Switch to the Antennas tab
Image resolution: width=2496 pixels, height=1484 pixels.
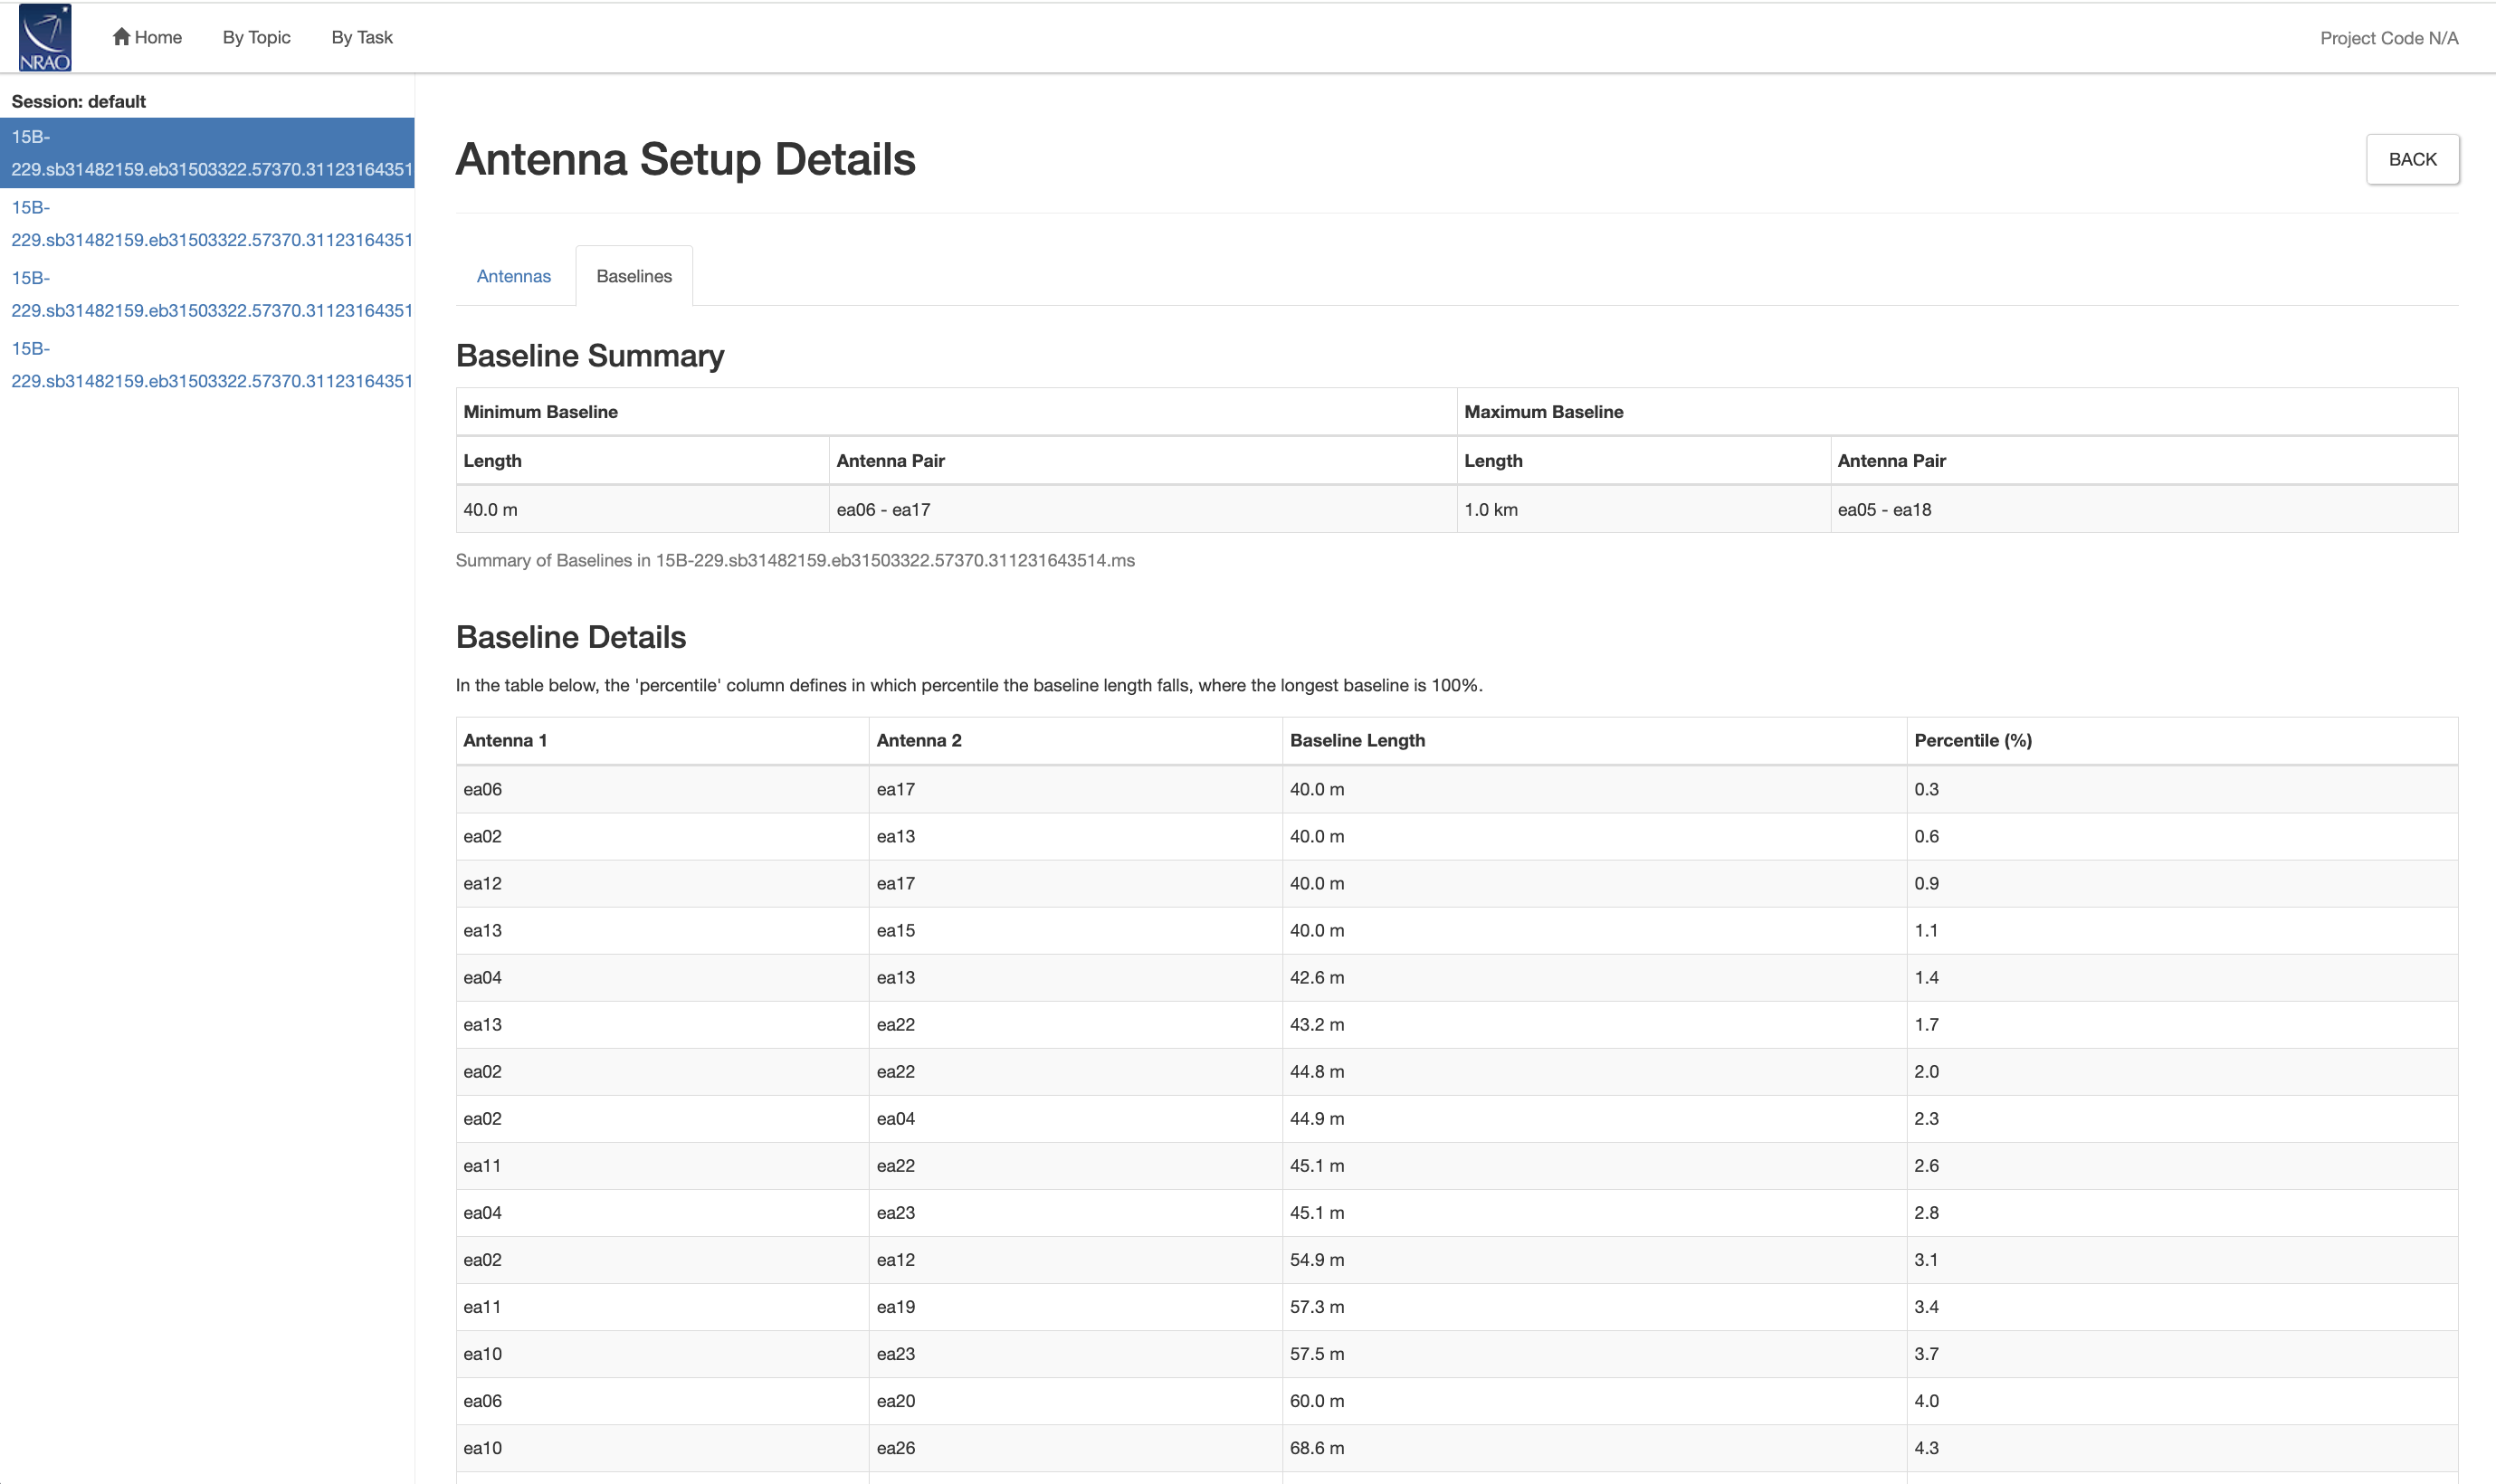tap(514, 276)
